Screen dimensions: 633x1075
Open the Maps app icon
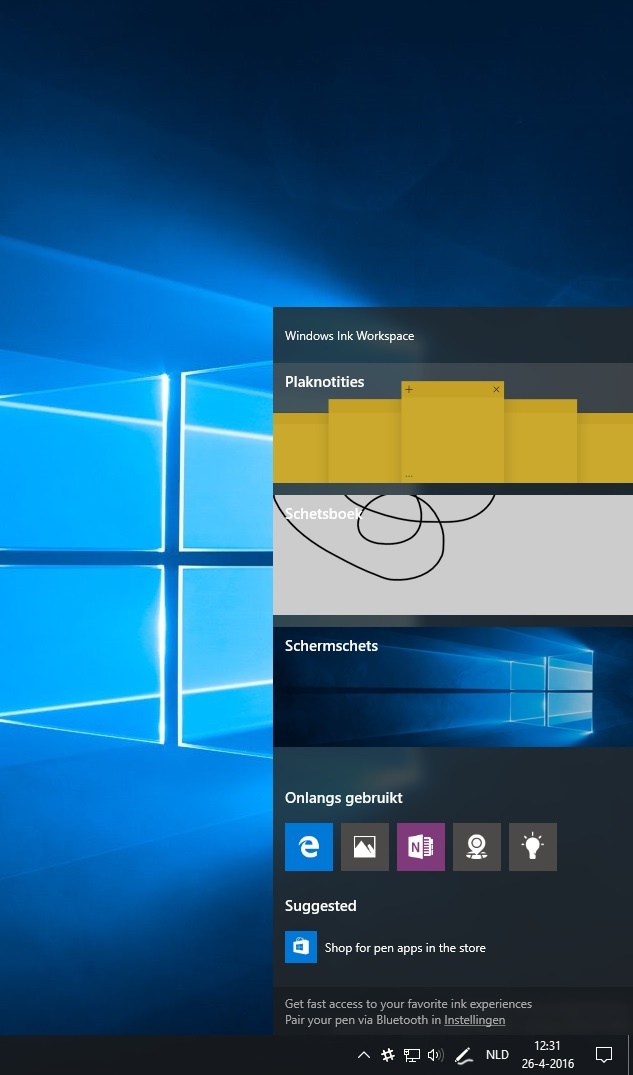(x=477, y=847)
